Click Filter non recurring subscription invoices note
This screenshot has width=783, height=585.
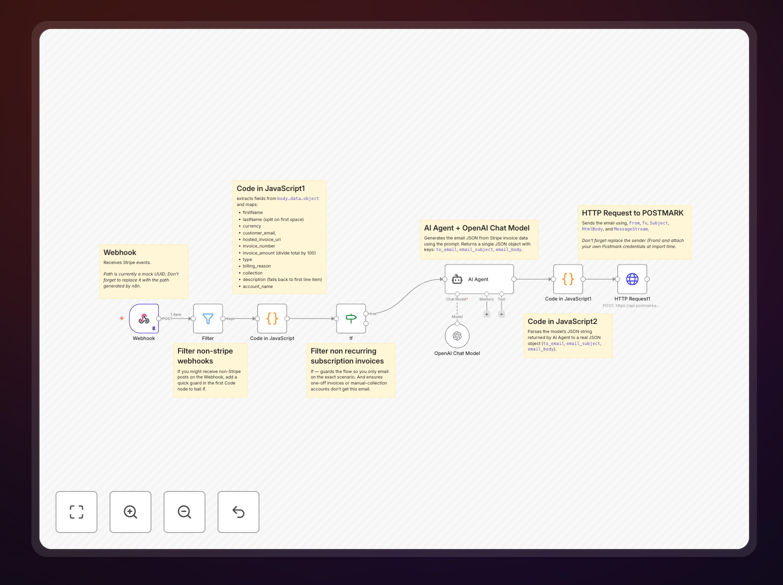pyautogui.click(x=351, y=370)
